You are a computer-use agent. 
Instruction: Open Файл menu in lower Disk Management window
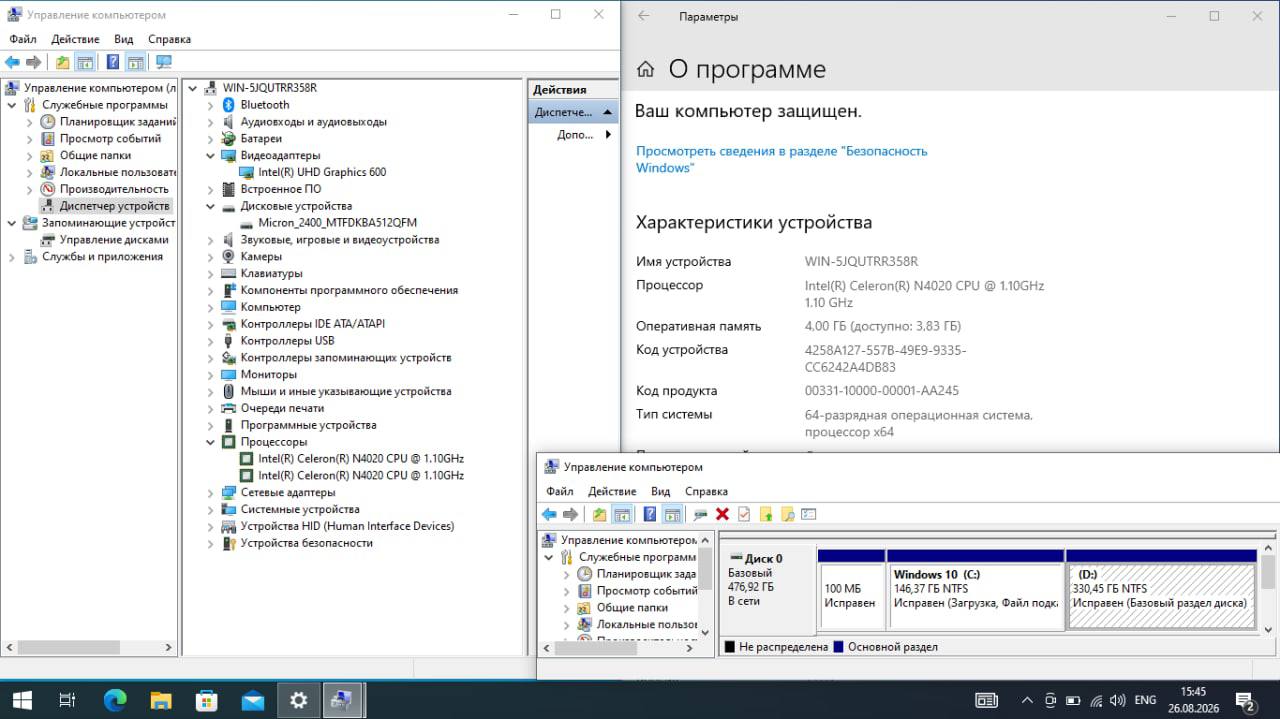560,491
